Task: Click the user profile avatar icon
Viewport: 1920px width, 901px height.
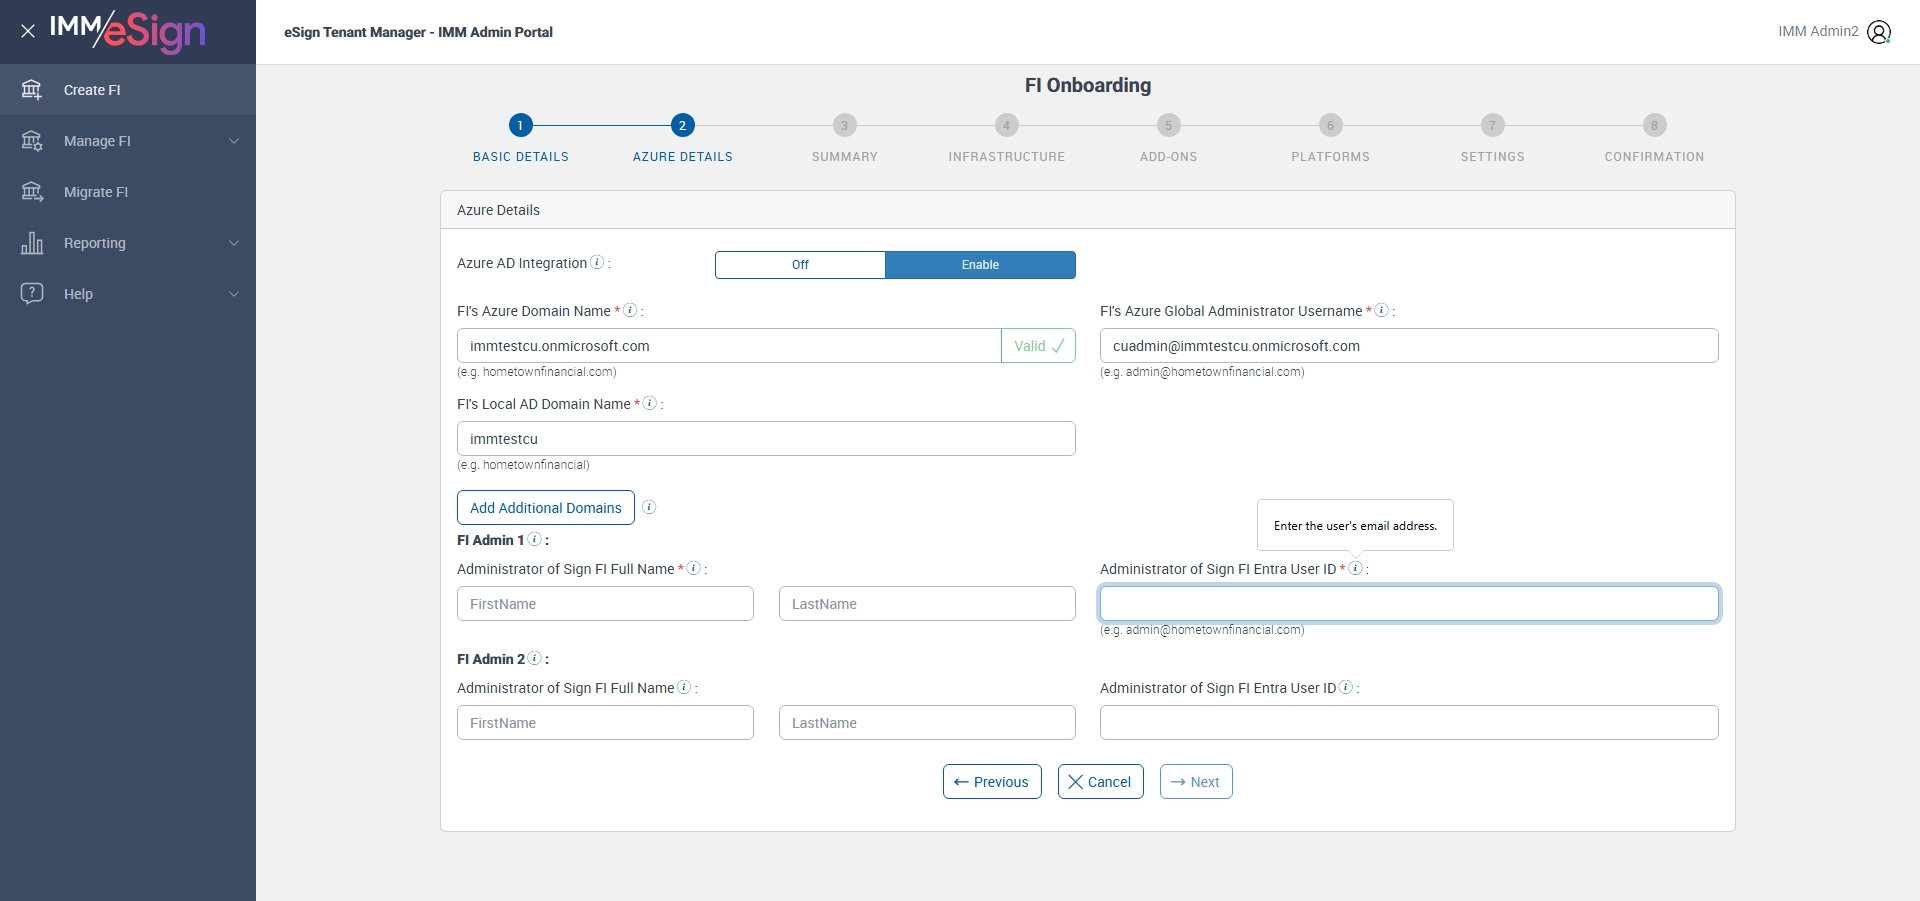Action: pyautogui.click(x=1879, y=32)
